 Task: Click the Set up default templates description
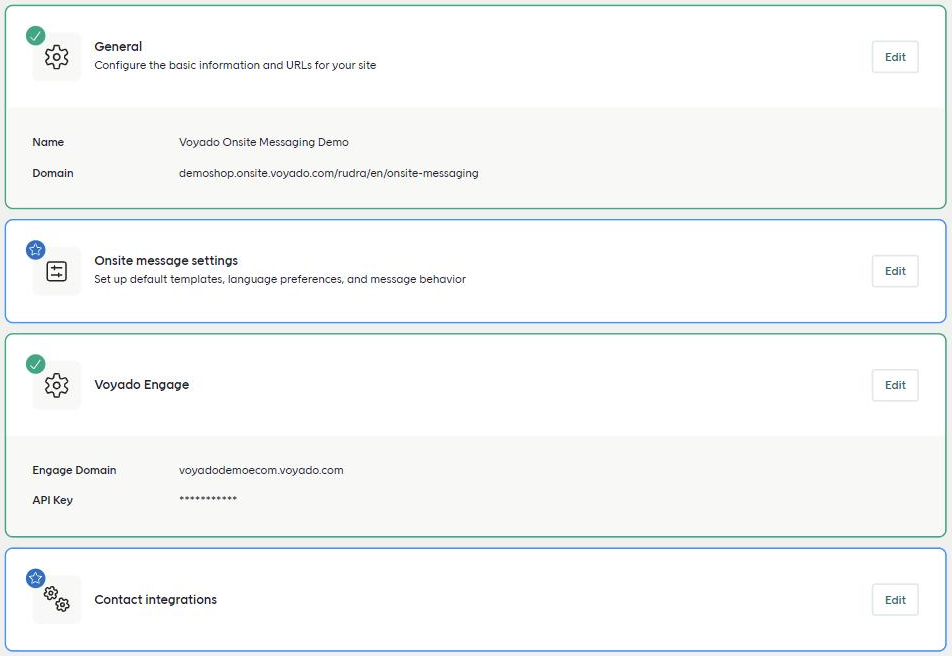pos(280,279)
